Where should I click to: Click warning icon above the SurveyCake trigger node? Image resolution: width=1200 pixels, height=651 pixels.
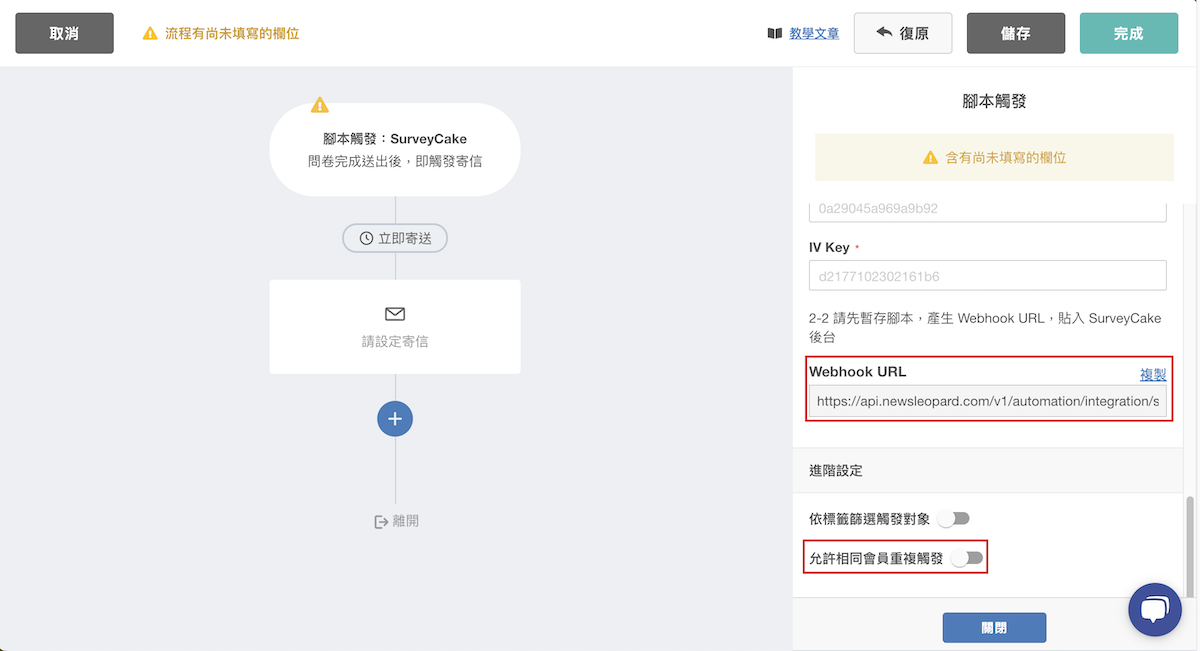point(319,104)
